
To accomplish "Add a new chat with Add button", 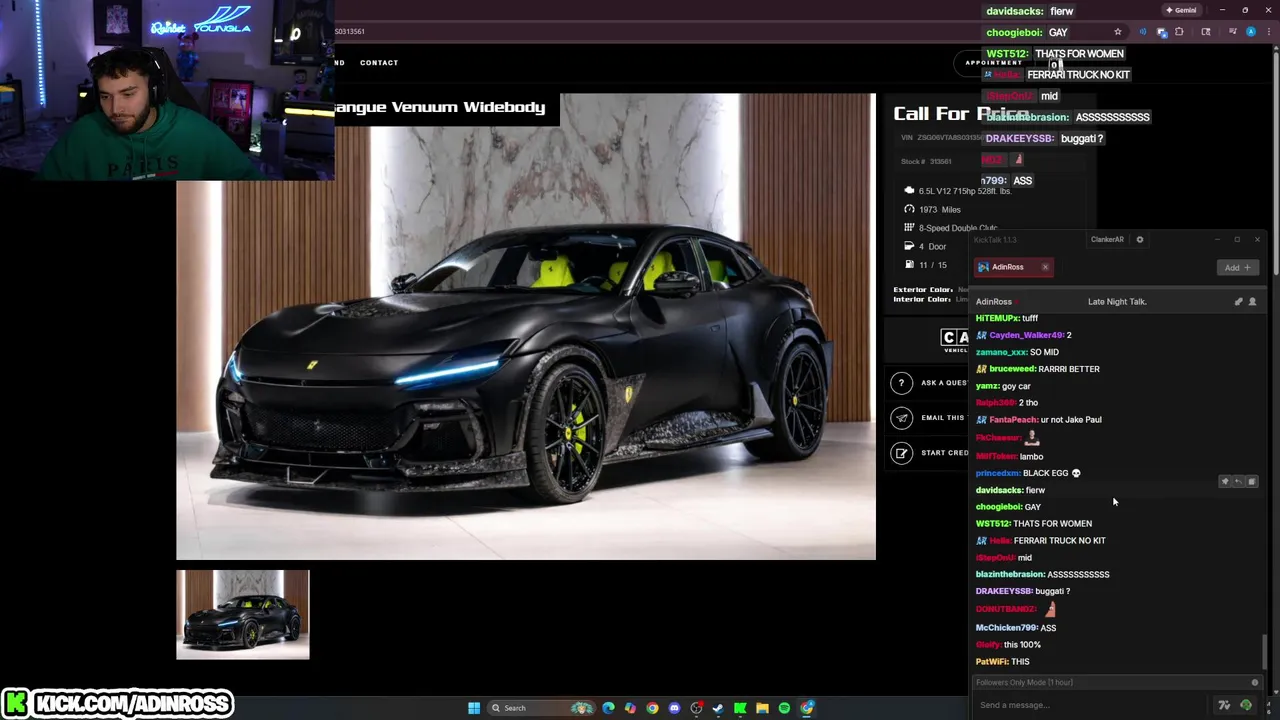I will 1237,267.
